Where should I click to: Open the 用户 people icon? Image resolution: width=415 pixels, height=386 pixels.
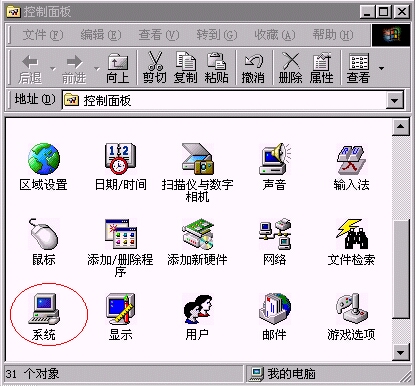coord(197,309)
